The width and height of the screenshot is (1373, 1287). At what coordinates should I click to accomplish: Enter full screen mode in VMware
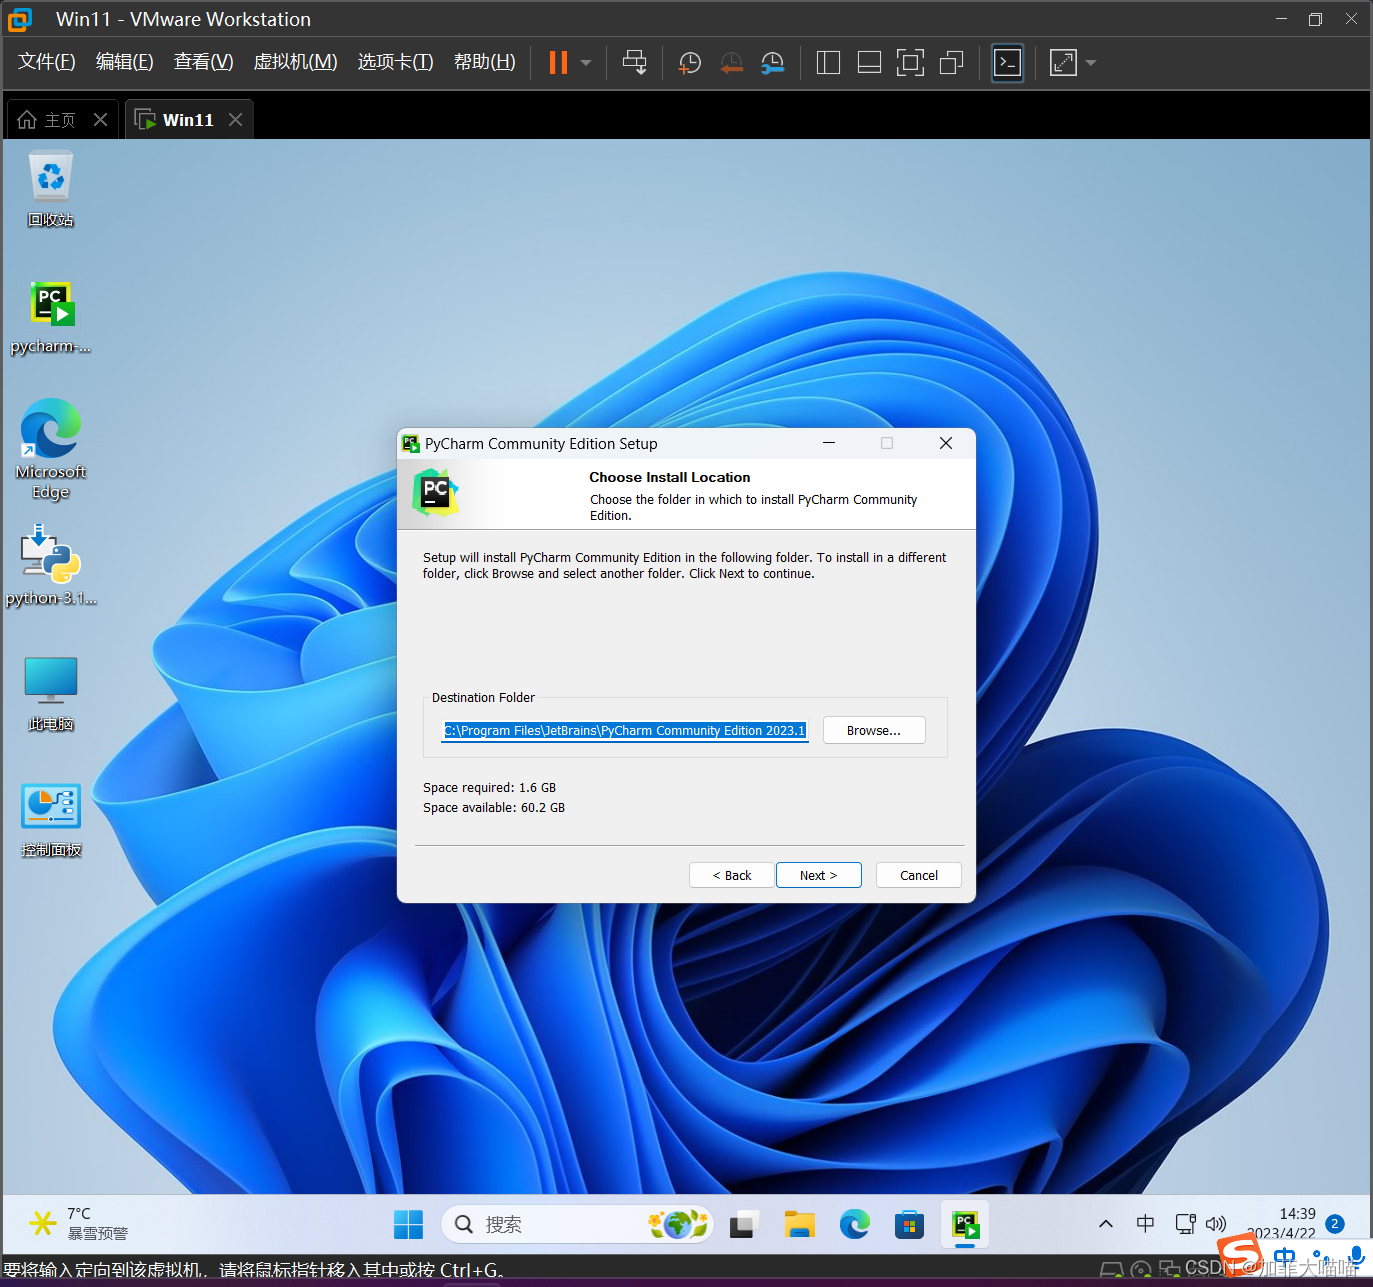(910, 63)
